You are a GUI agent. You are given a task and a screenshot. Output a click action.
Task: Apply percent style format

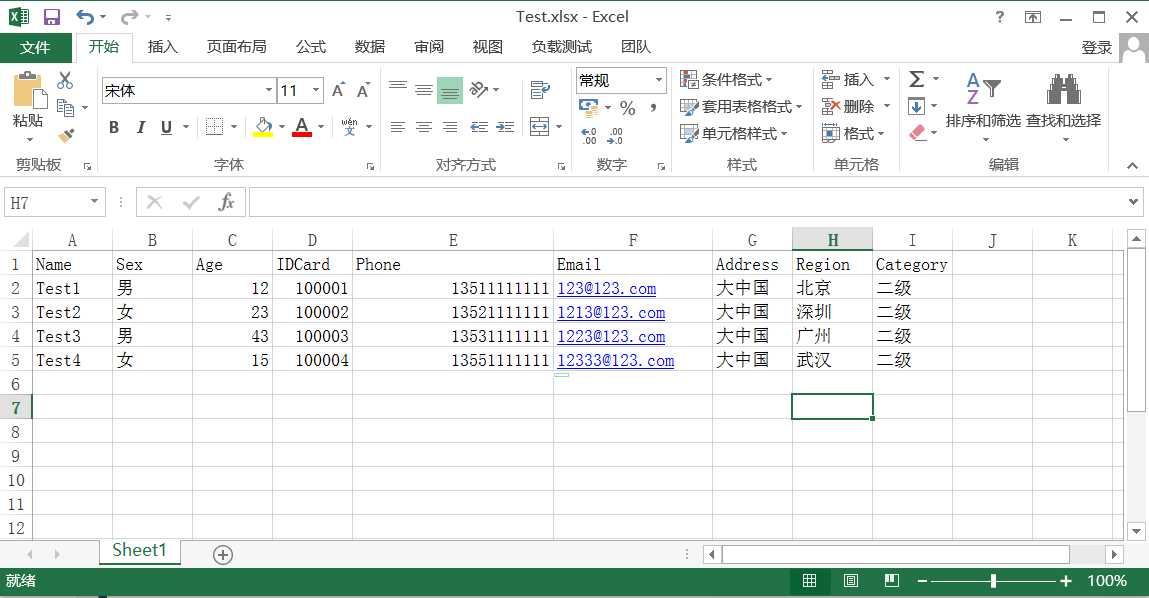(x=627, y=108)
